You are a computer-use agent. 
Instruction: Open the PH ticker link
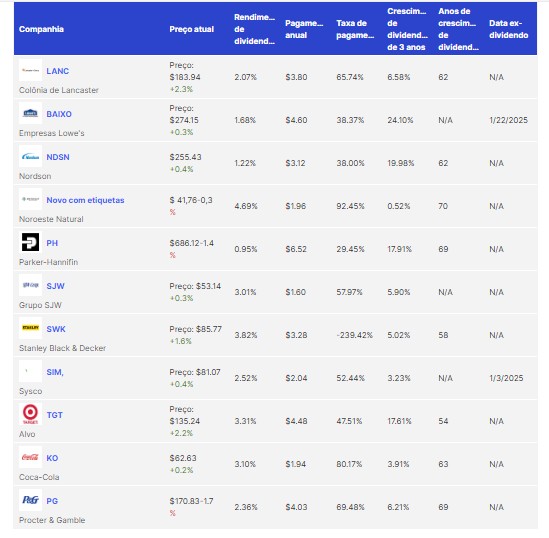click(52, 243)
